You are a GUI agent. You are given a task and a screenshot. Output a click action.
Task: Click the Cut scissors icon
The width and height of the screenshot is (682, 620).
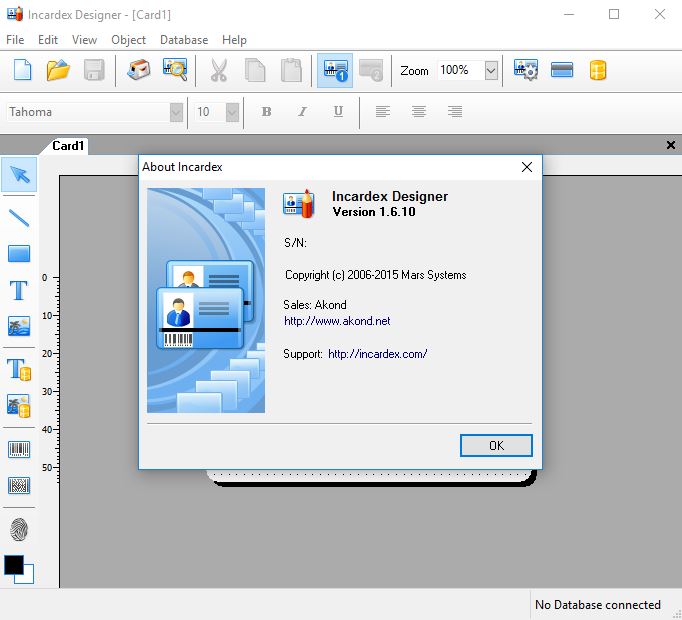pos(219,70)
